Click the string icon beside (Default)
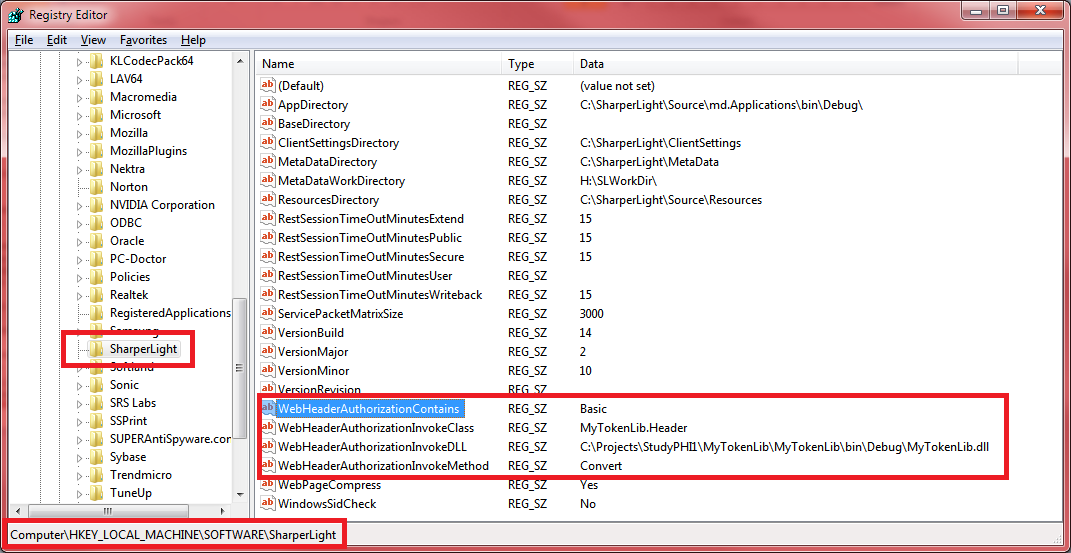Image resolution: width=1071 pixels, height=553 pixels. pyautogui.click(x=267, y=86)
